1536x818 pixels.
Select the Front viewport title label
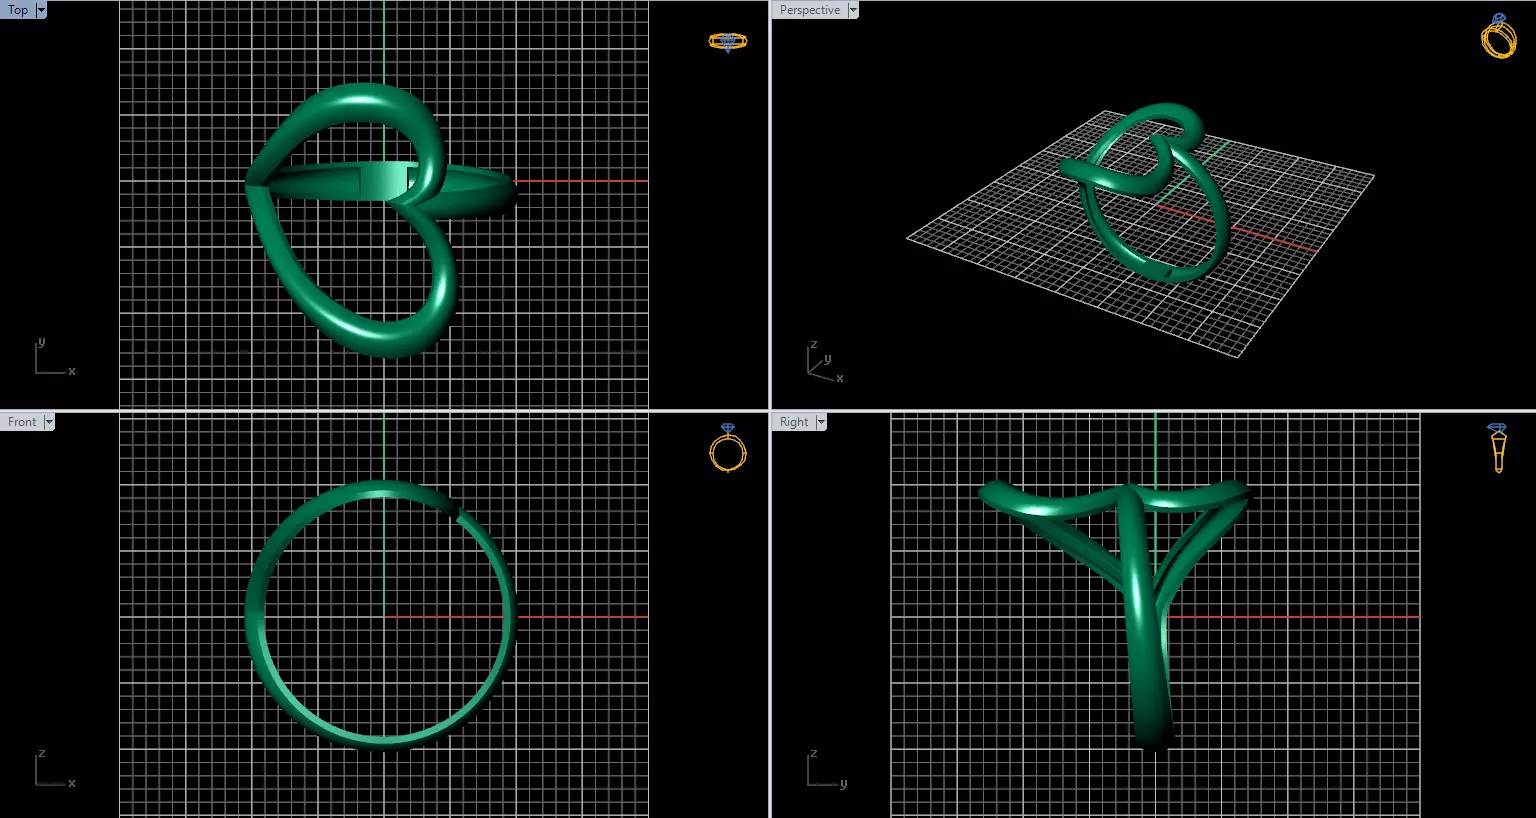click(x=22, y=422)
